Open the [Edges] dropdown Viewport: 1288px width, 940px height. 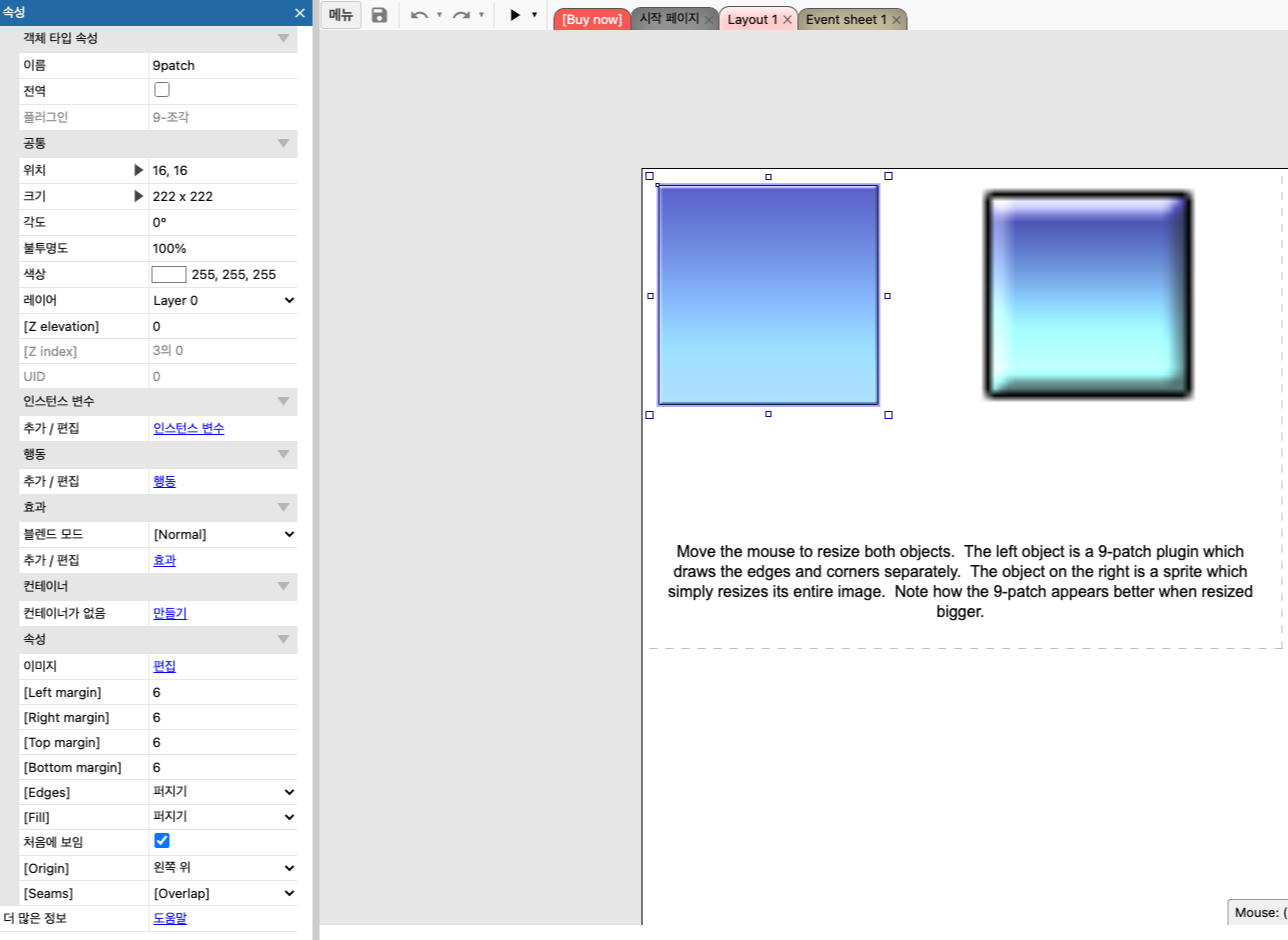pos(223,792)
